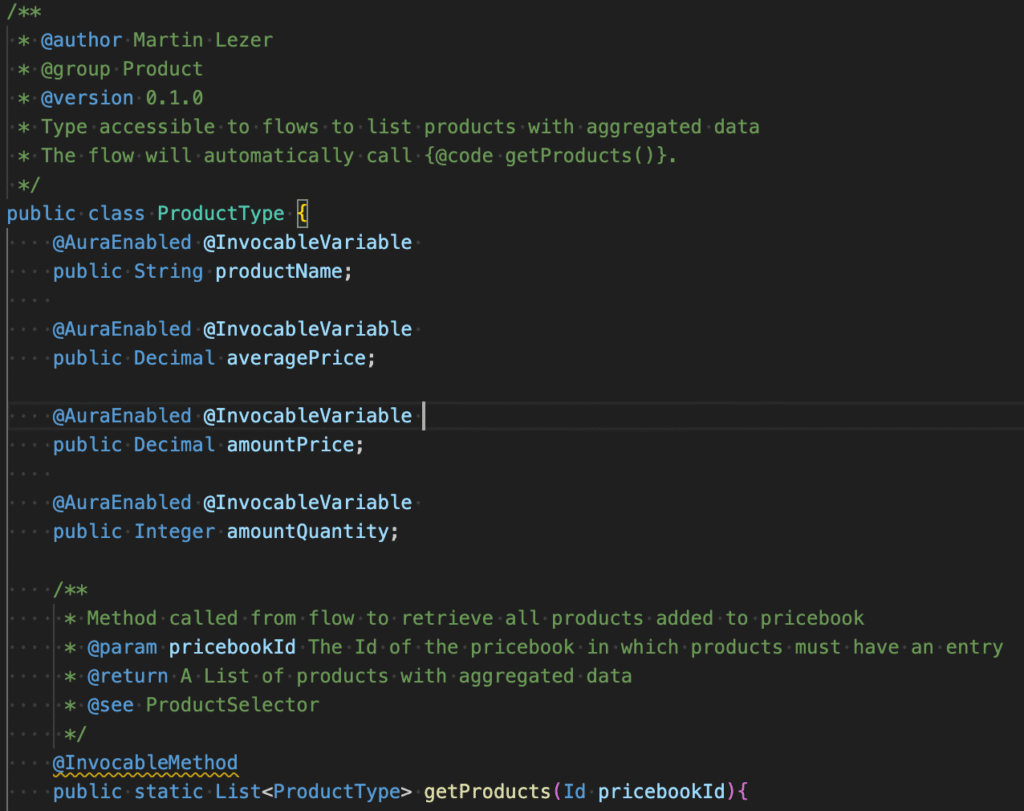Click the {@code getProducts()} reference in the comment
Image resolution: width=1024 pixels, height=811 pixels.
[544, 156]
